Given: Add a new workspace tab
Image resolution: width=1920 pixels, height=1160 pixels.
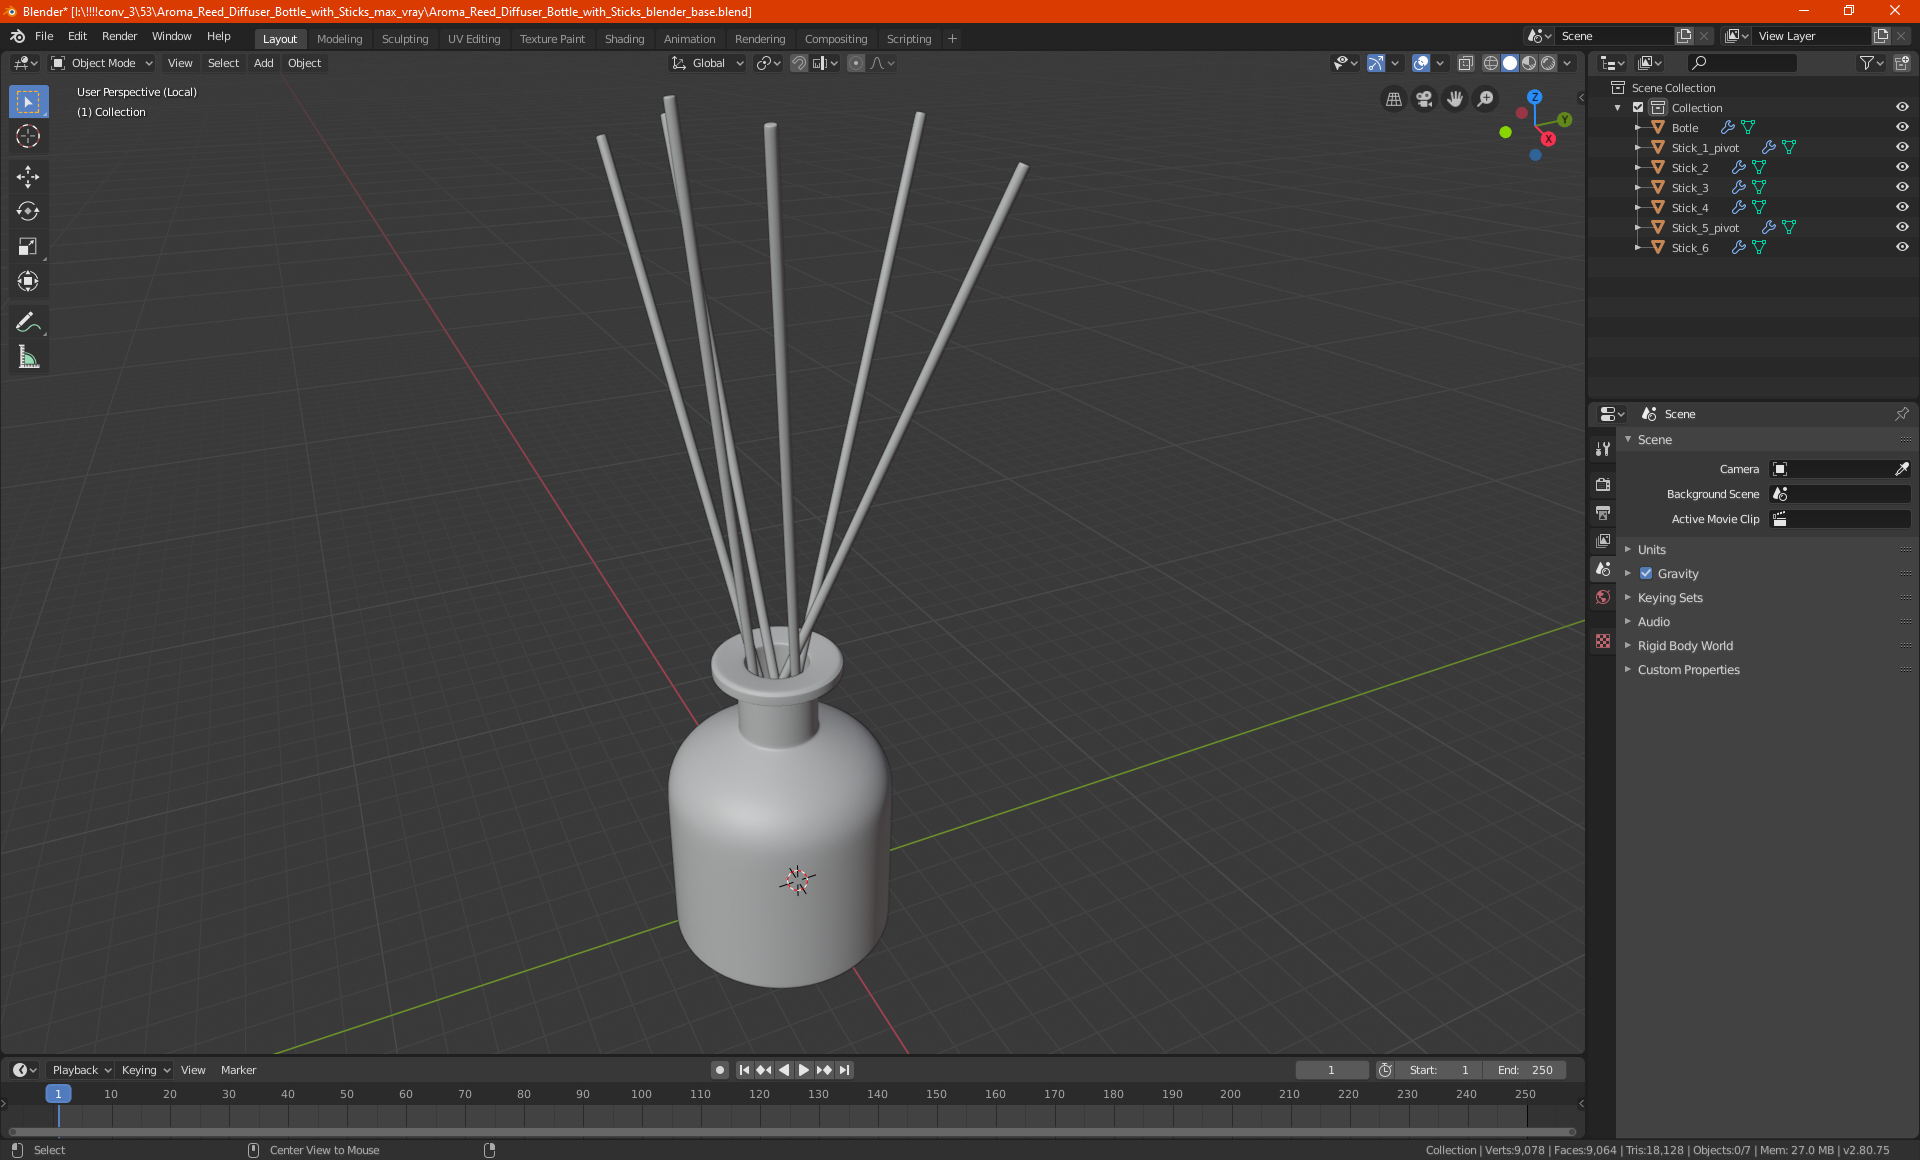Looking at the screenshot, I should click(952, 39).
